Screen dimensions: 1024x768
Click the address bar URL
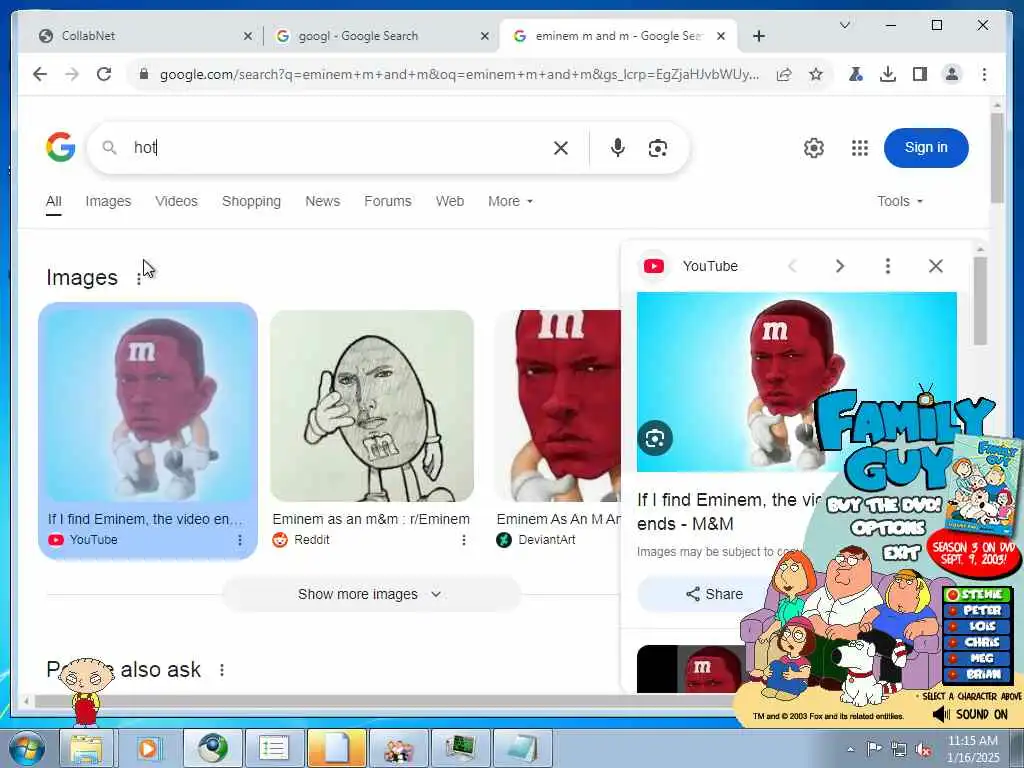pyautogui.click(x=459, y=74)
